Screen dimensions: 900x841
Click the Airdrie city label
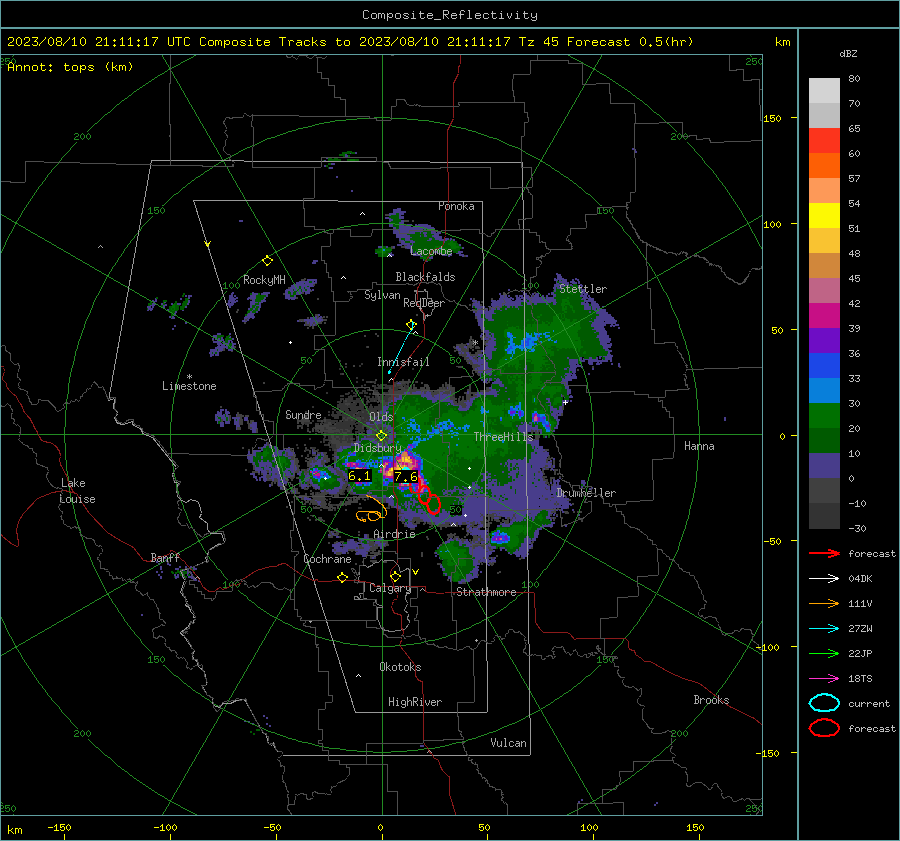coord(394,534)
